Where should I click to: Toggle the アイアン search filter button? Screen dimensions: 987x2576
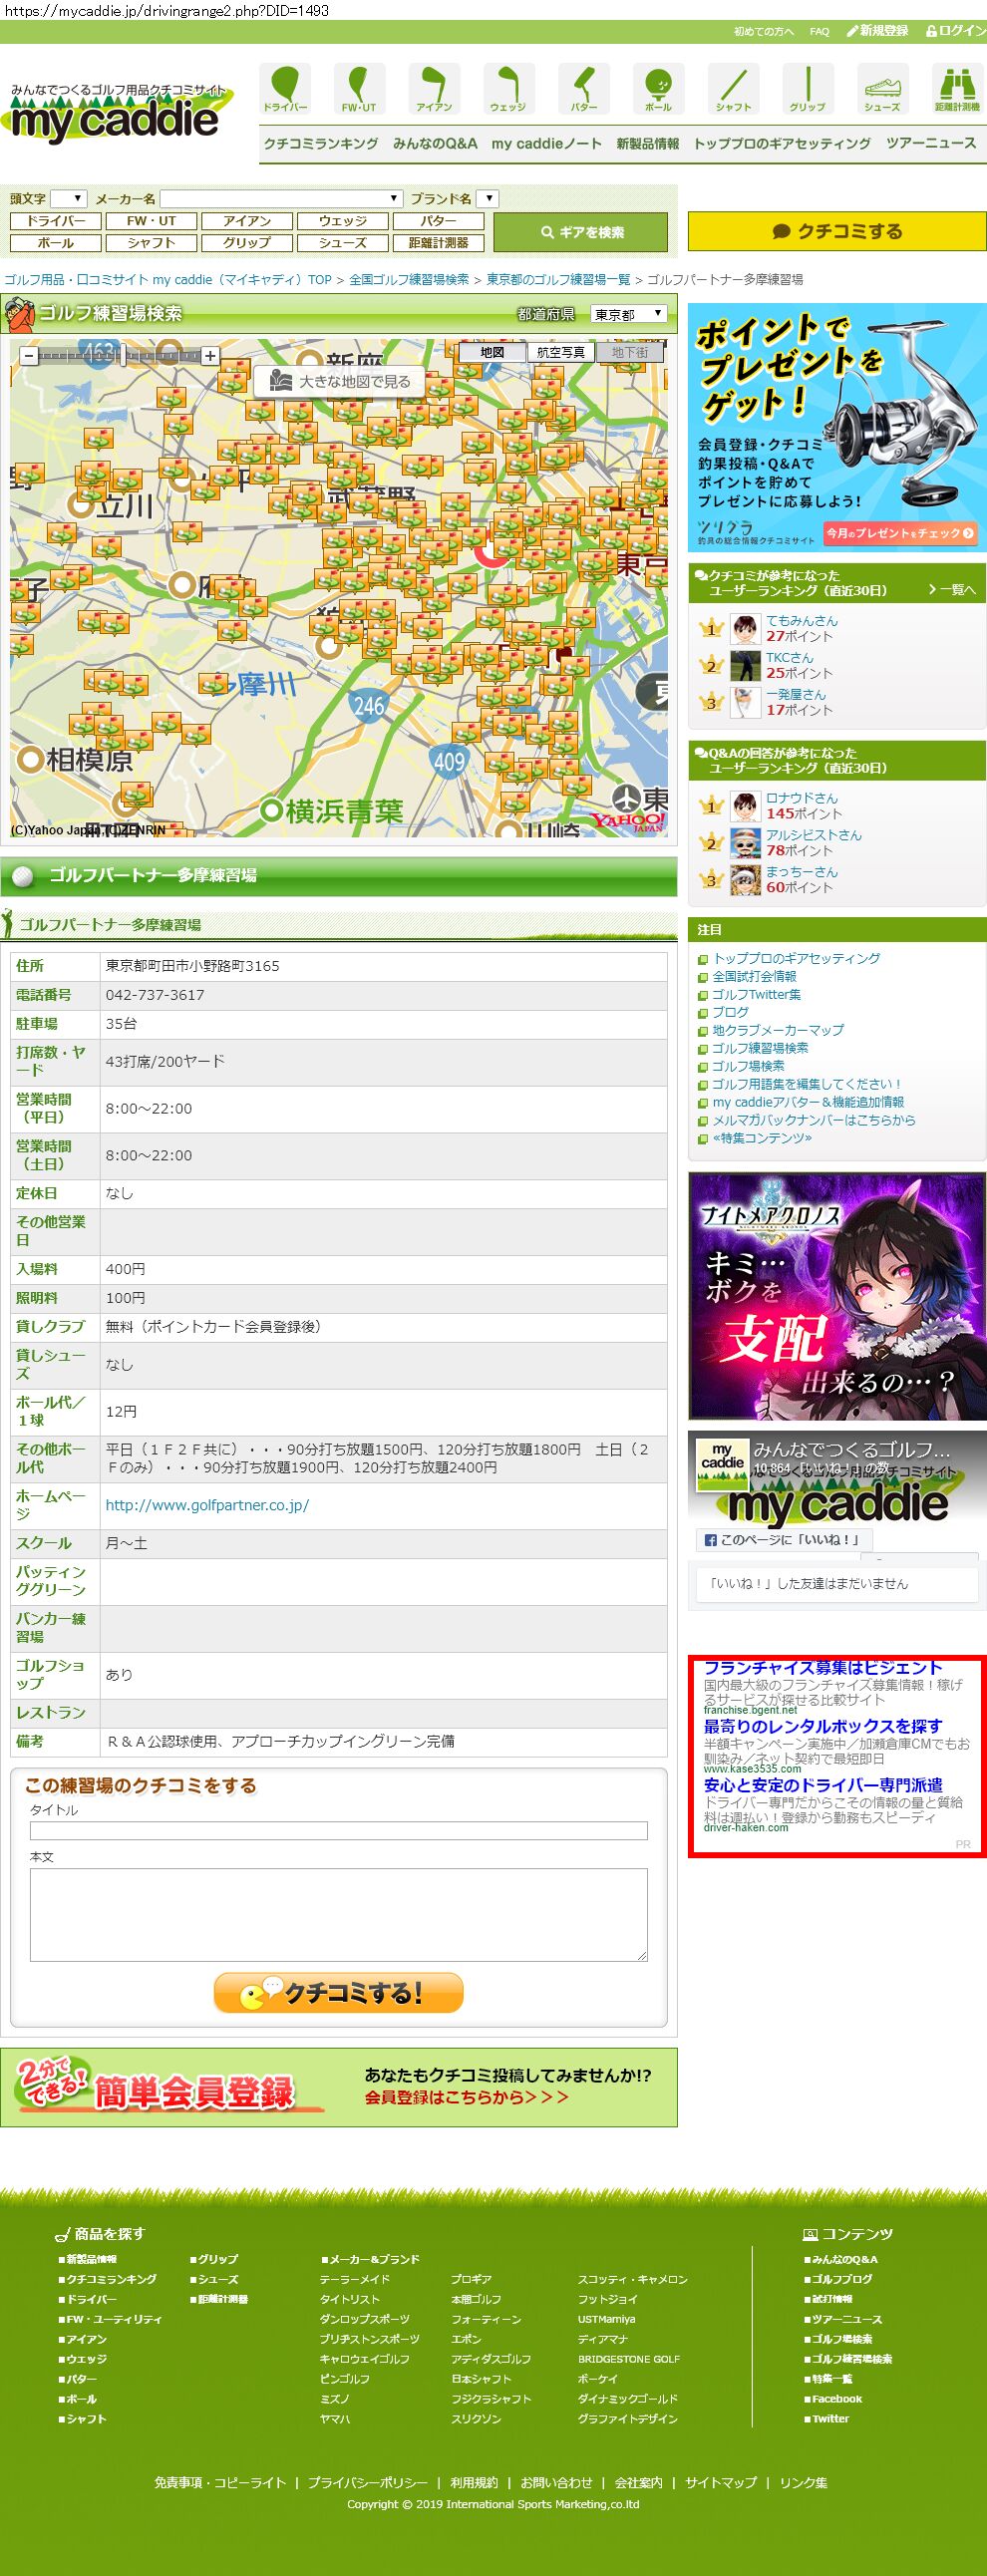tap(247, 221)
